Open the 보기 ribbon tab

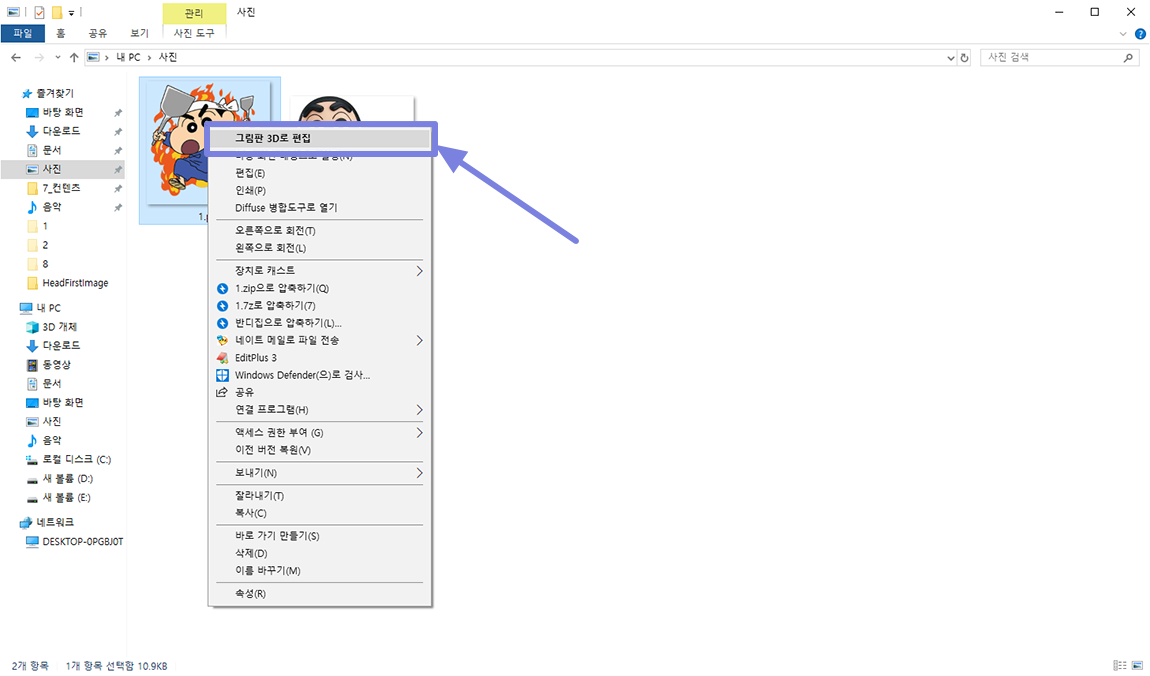tap(139, 33)
